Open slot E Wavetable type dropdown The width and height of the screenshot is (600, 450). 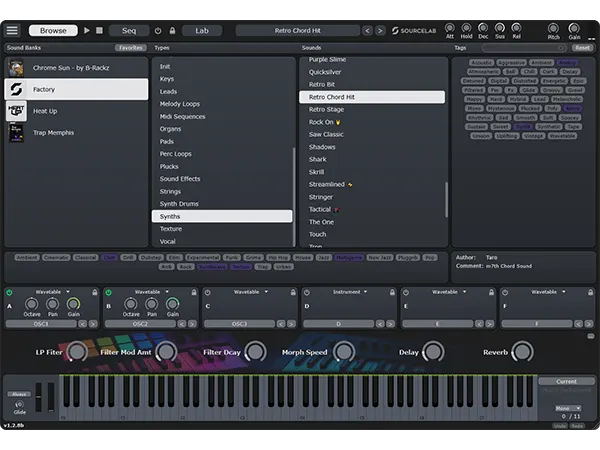(449, 292)
